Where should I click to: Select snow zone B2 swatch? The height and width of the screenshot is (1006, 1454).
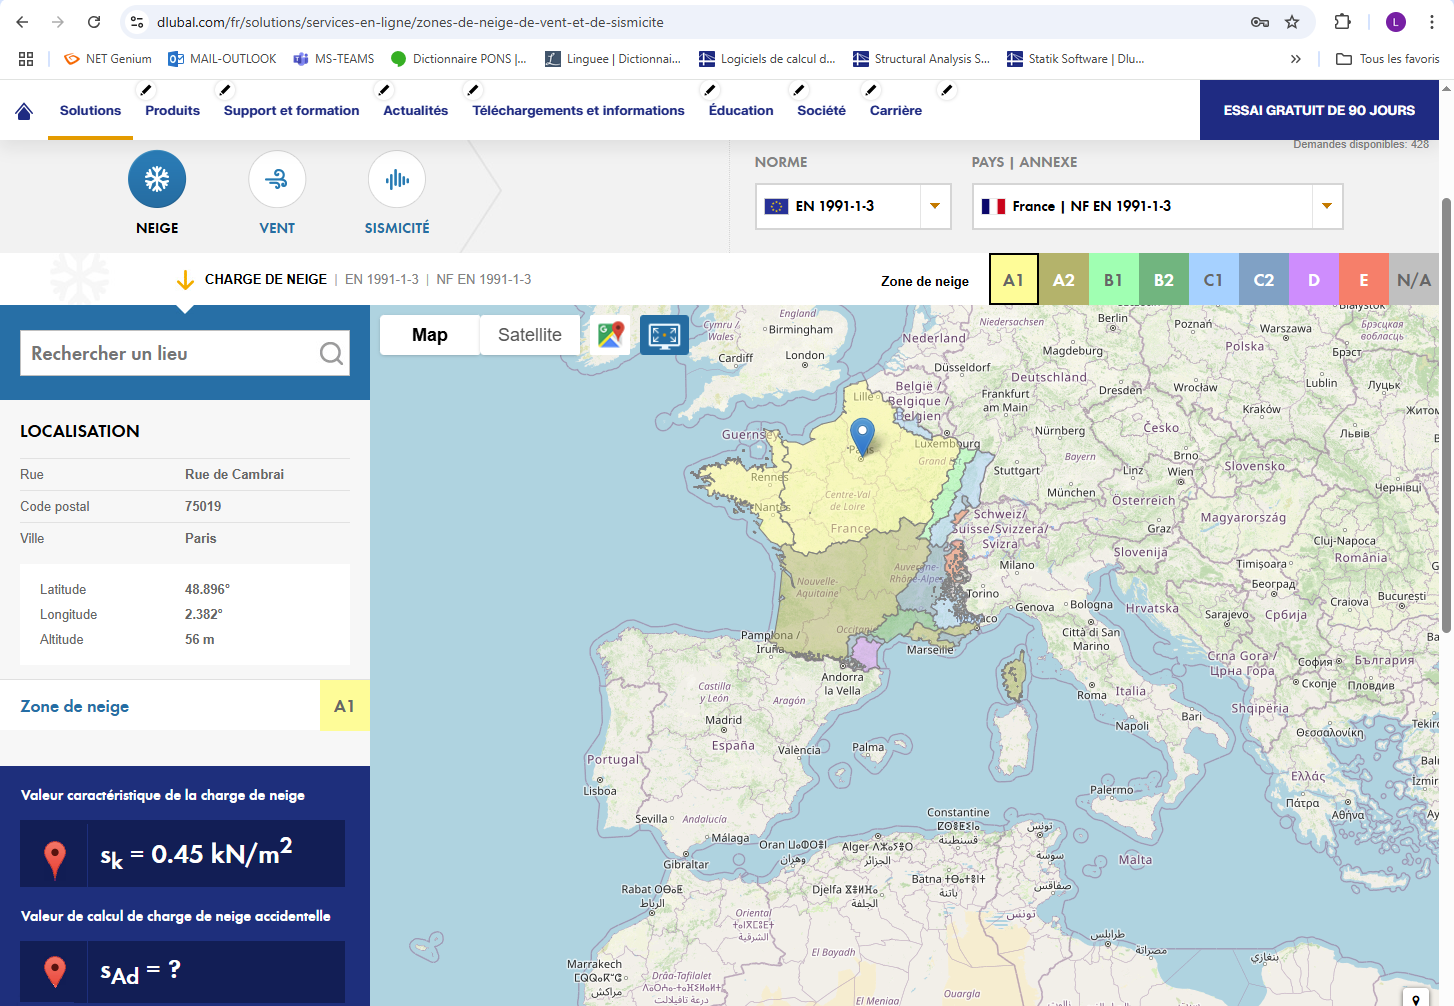click(1164, 280)
